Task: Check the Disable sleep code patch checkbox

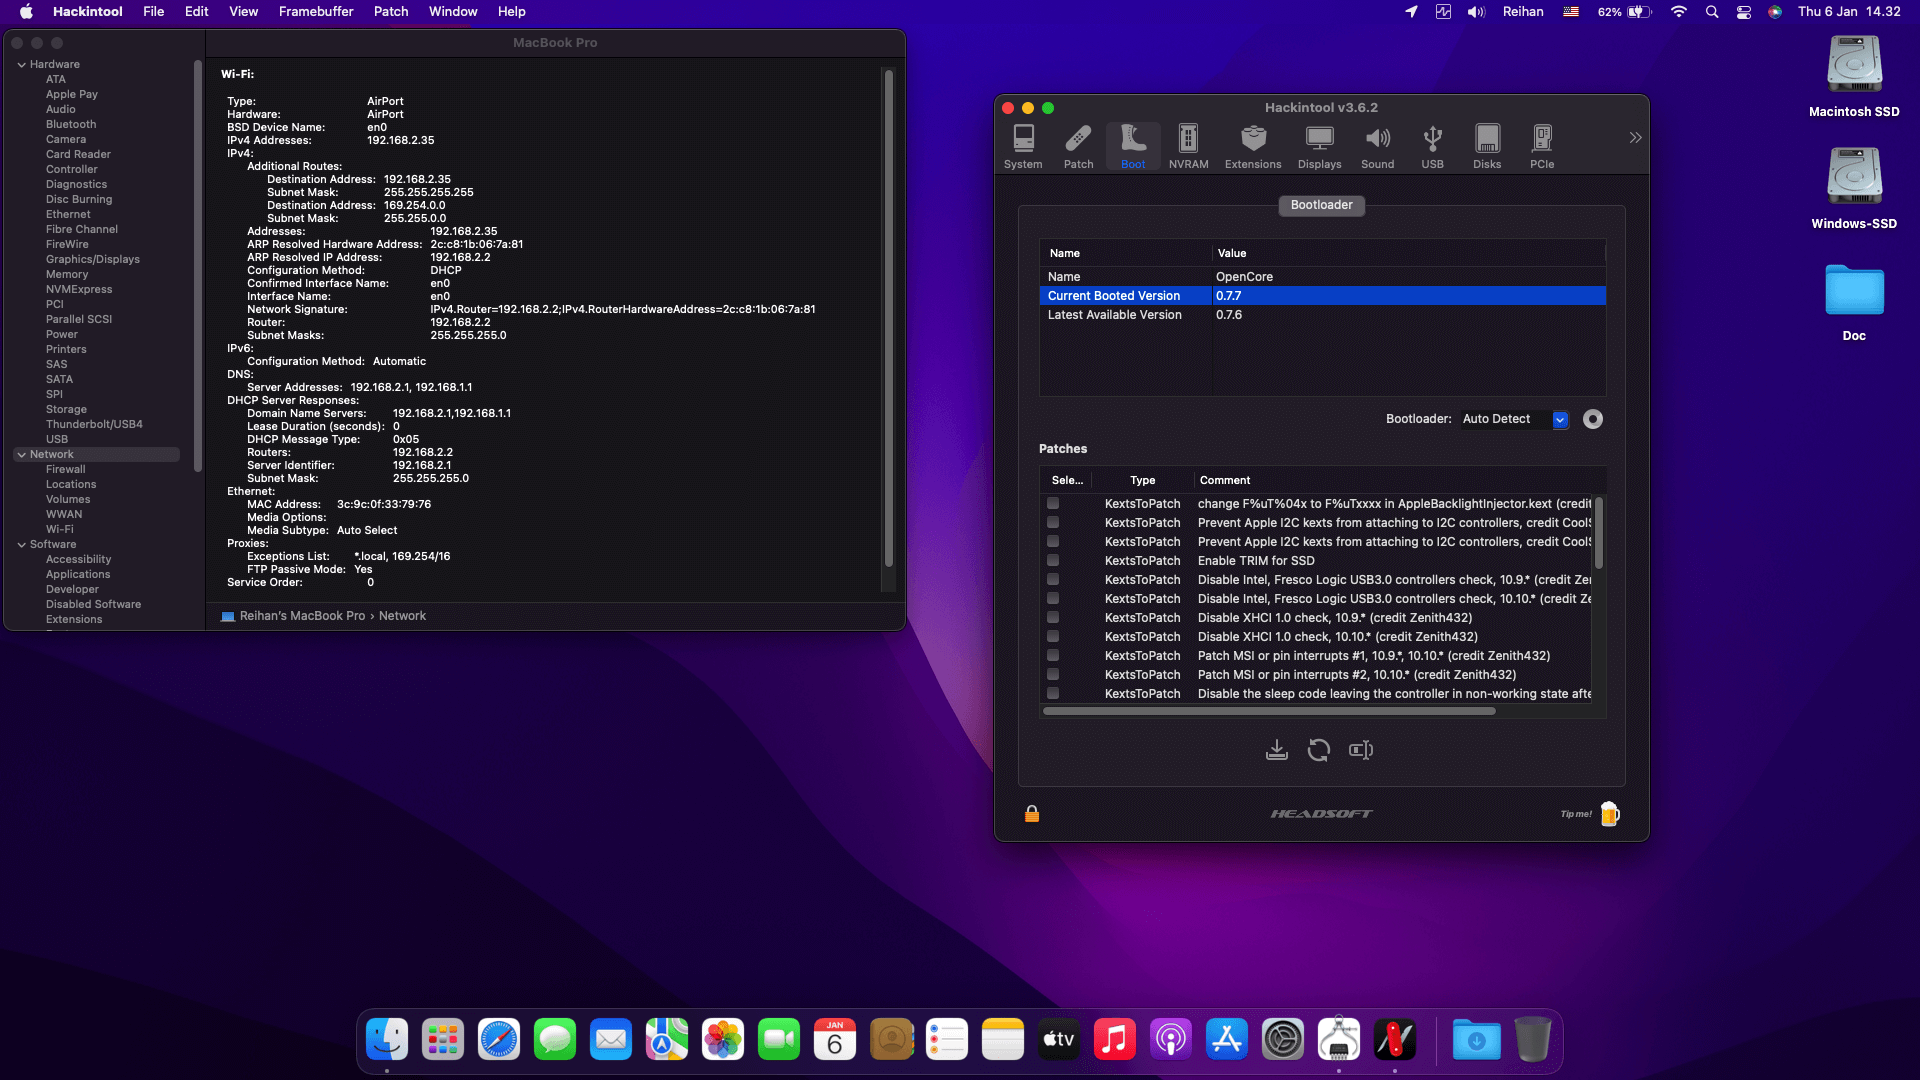Action: 1053,693
